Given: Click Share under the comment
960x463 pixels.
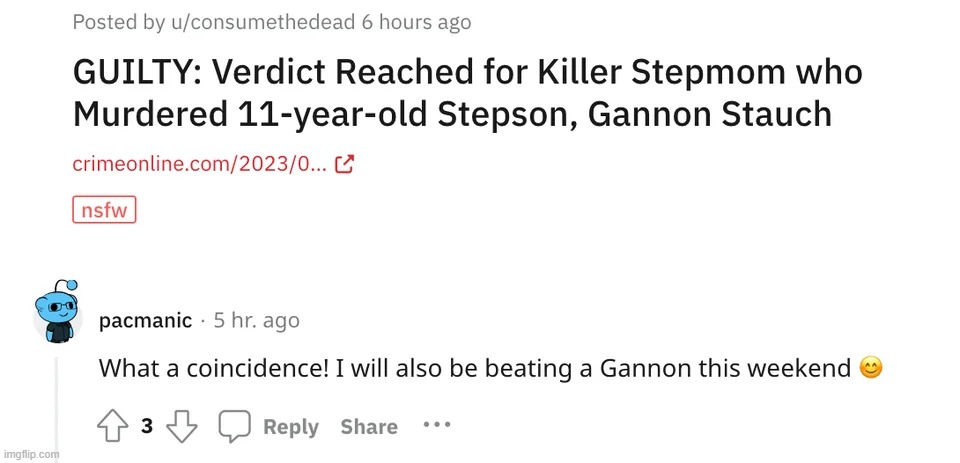Looking at the screenshot, I should (369, 426).
